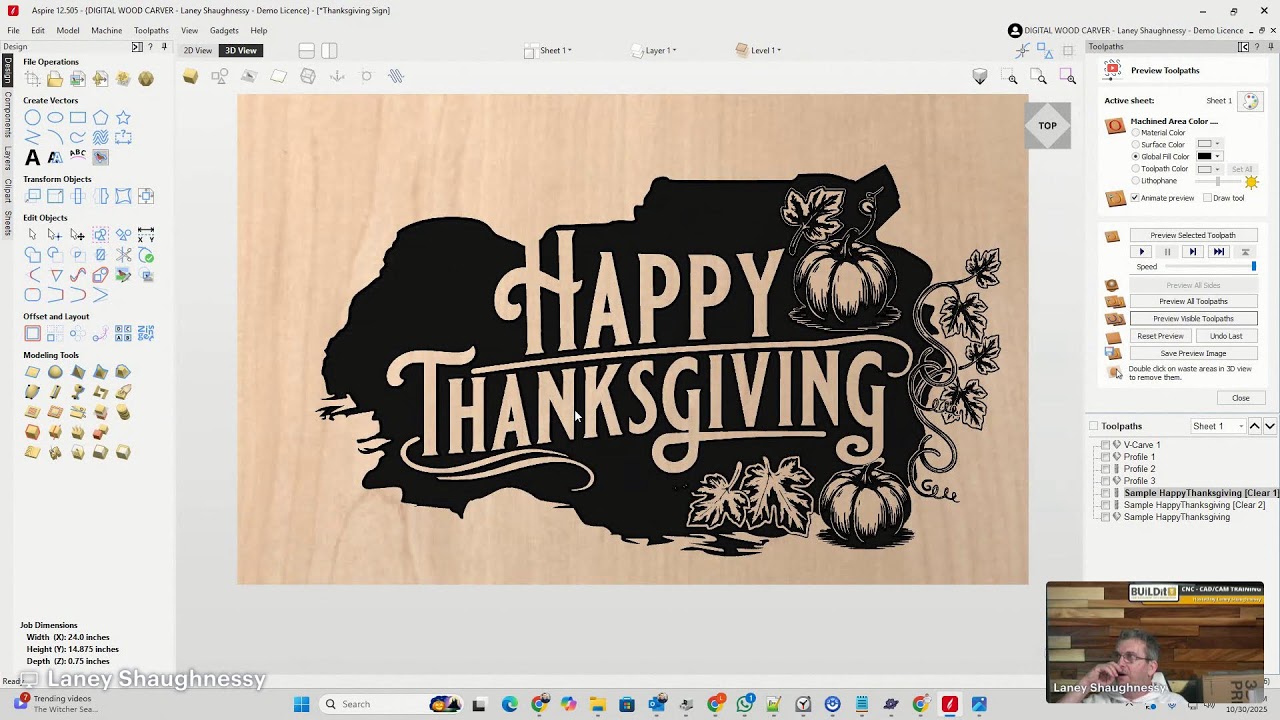Open the Text on Curve 'ABC' tool

78,156
